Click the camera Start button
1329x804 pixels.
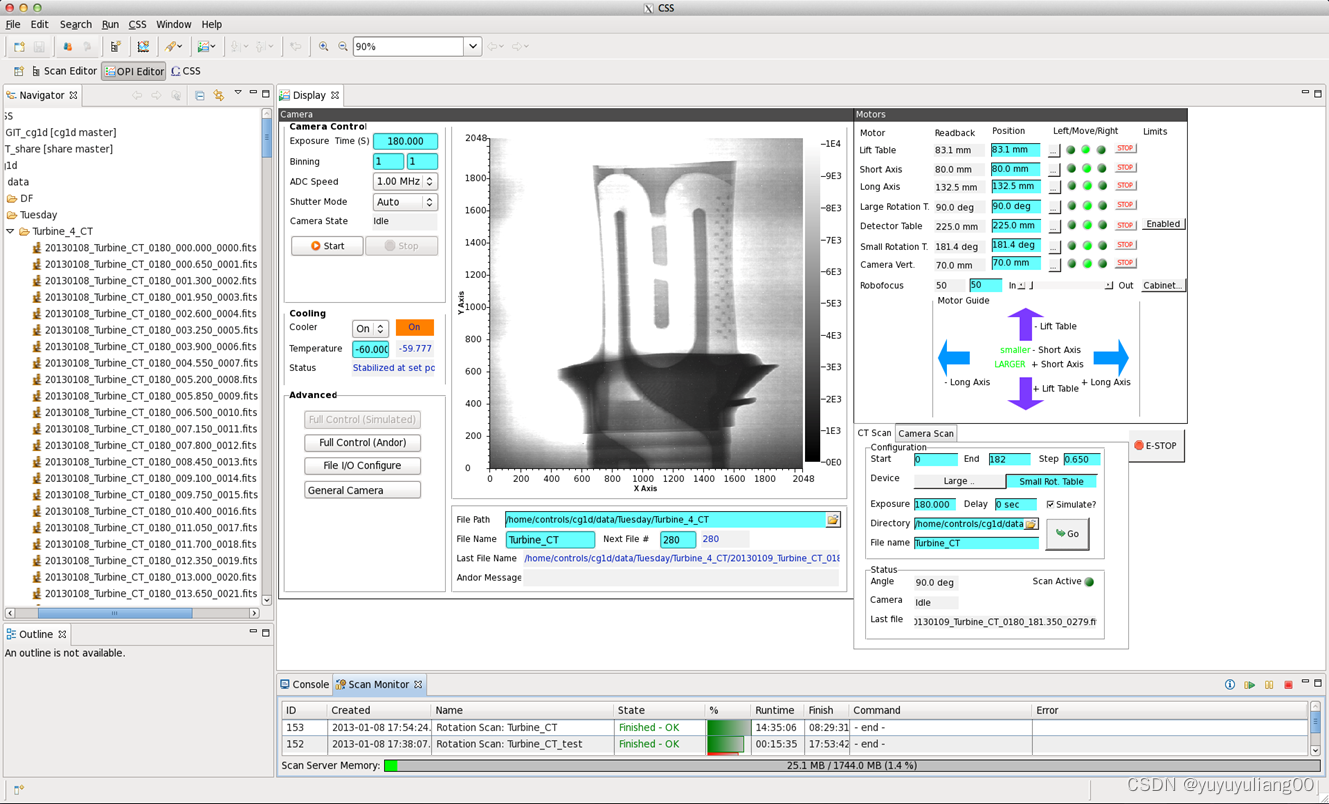point(327,245)
